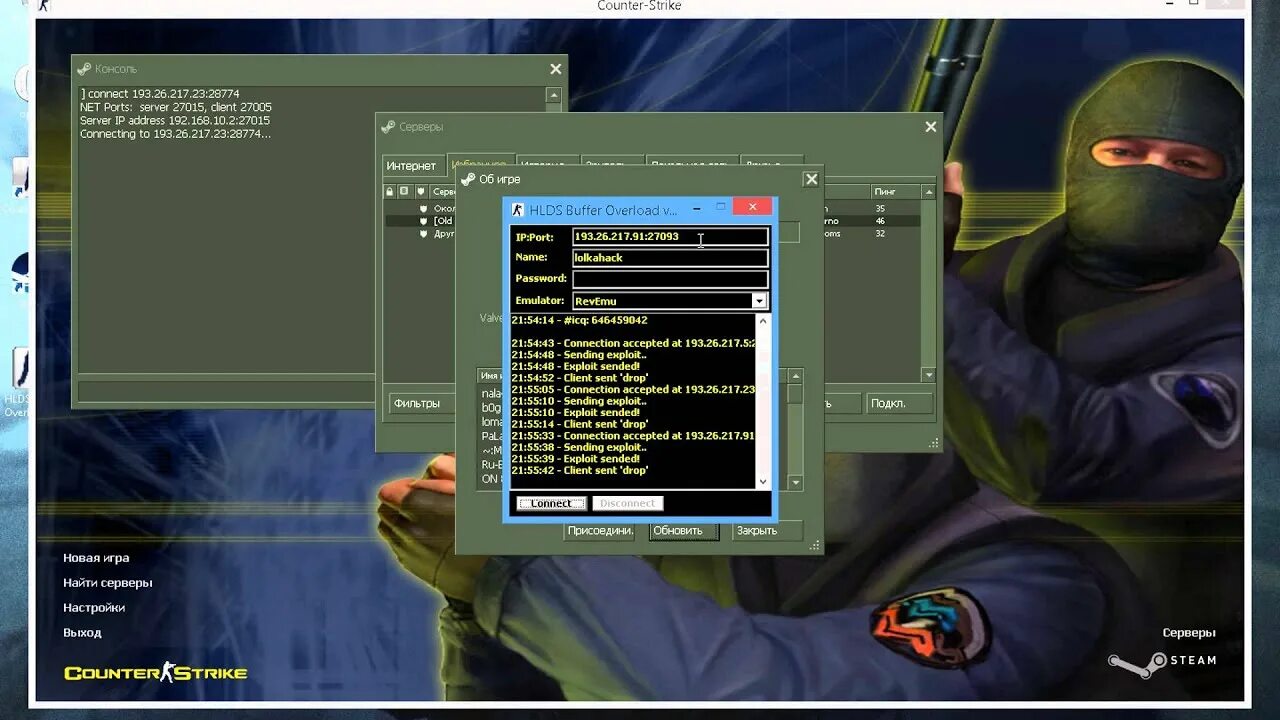Click the Пинг column header
1280x720 pixels.
[x=895, y=191]
